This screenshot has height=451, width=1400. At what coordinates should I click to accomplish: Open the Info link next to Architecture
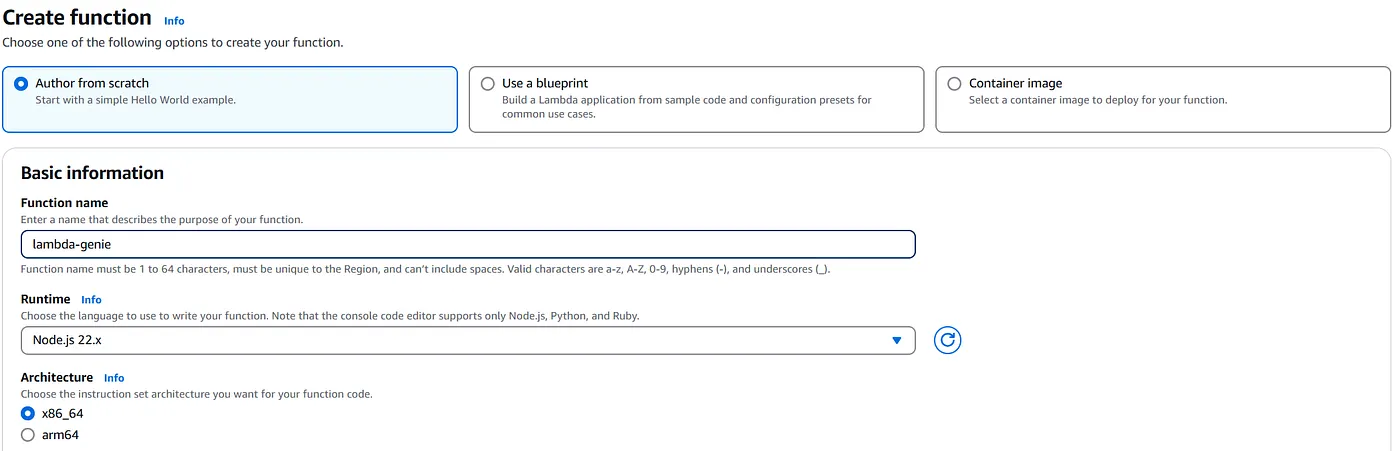[x=114, y=378]
